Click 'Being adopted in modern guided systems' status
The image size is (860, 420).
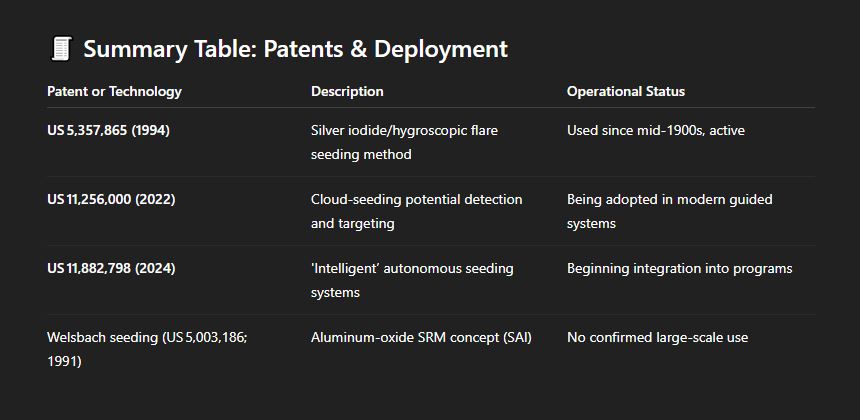670,212
